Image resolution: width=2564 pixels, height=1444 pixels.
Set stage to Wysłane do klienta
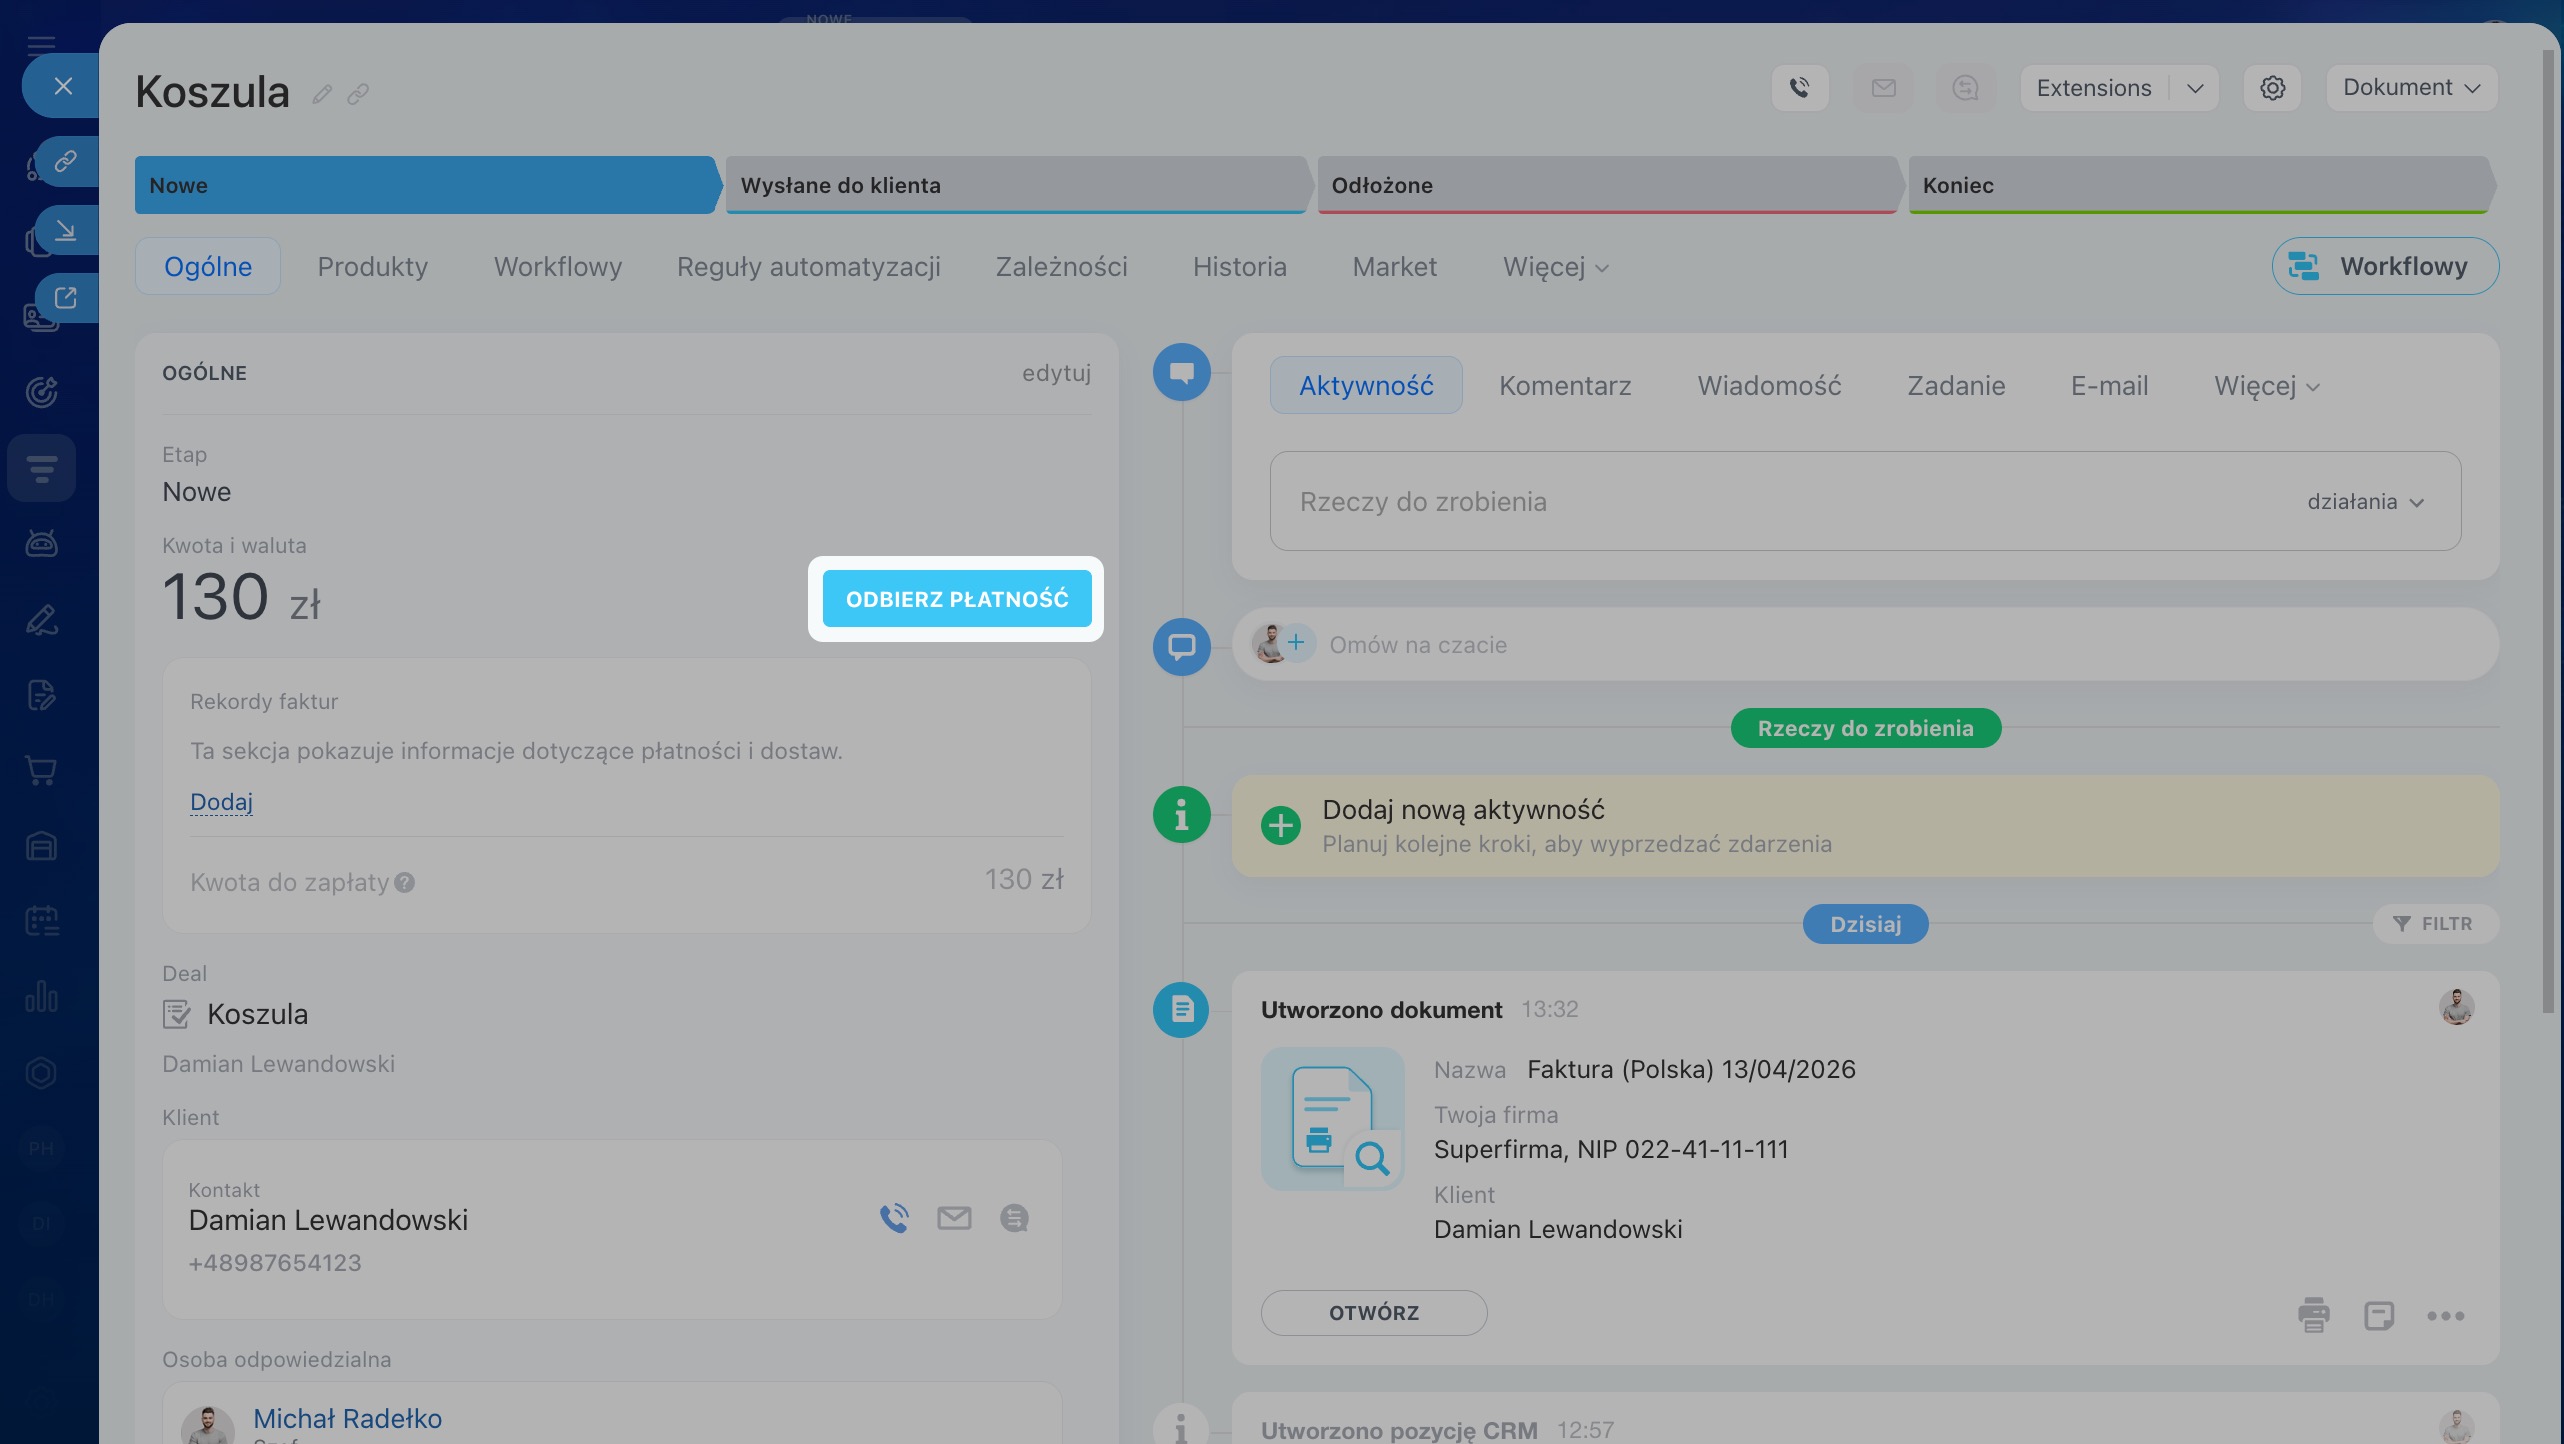point(1015,185)
